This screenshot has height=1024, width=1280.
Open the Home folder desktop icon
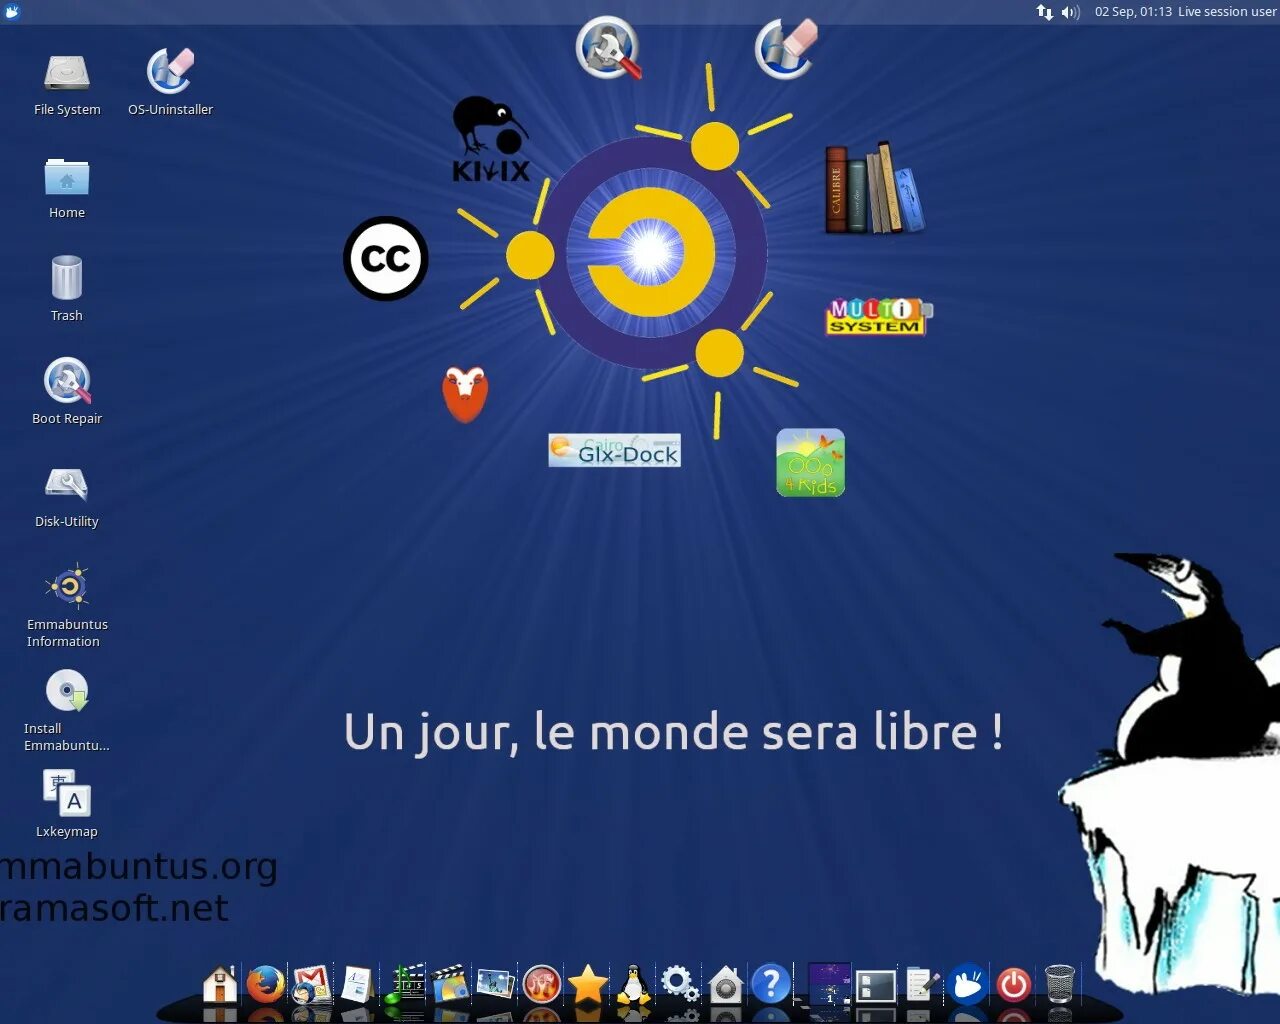(67, 188)
